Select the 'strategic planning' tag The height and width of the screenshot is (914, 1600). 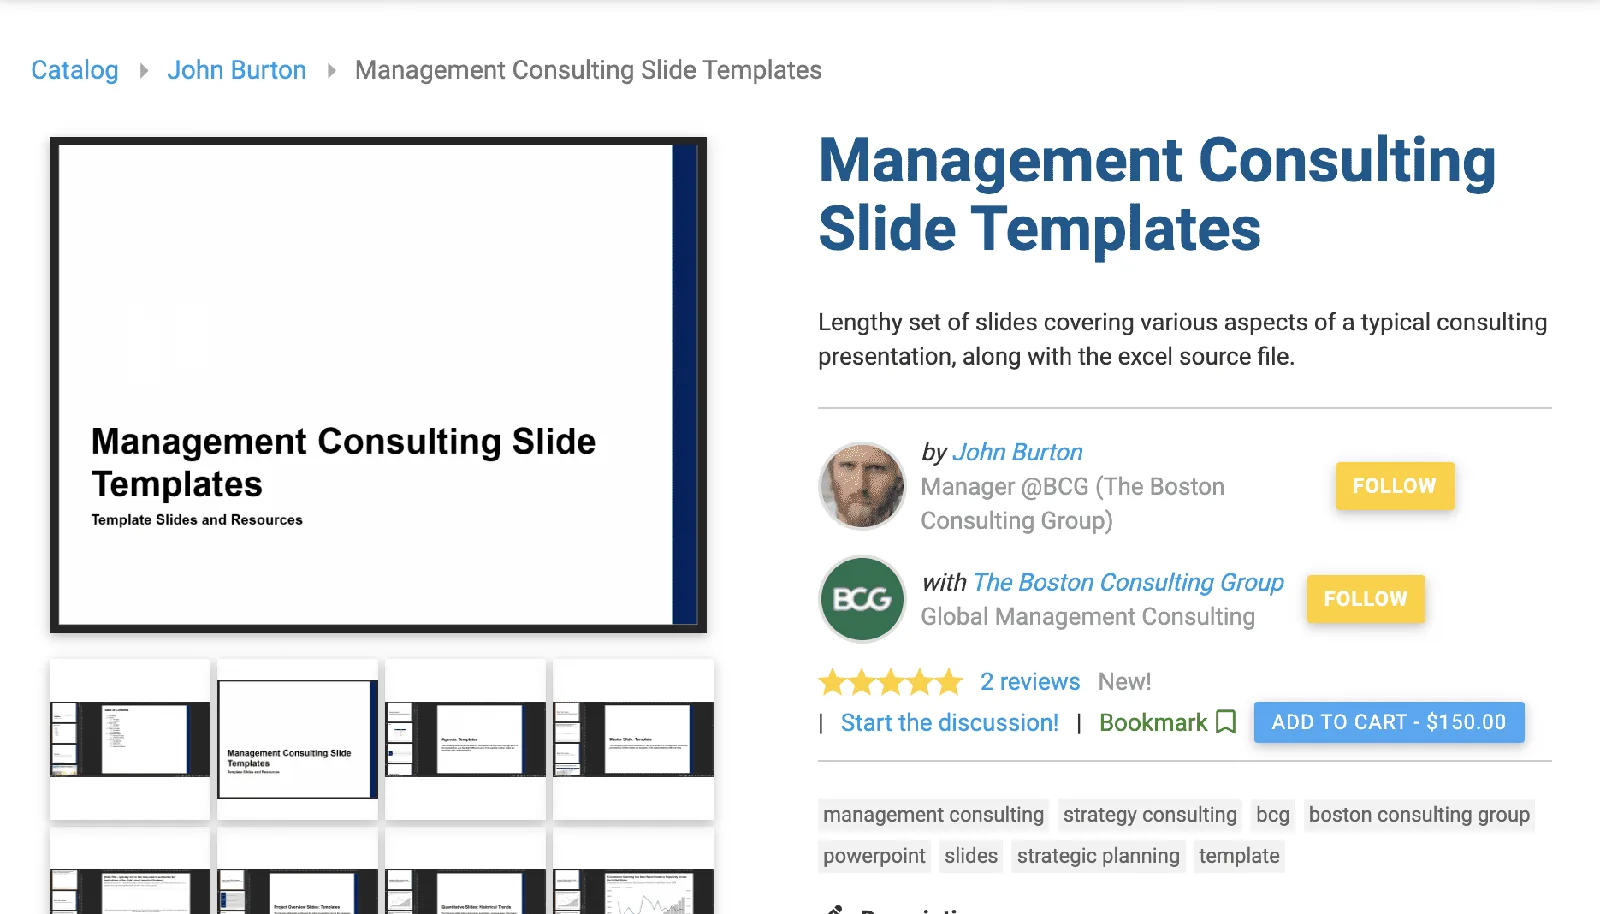pos(1098,856)
